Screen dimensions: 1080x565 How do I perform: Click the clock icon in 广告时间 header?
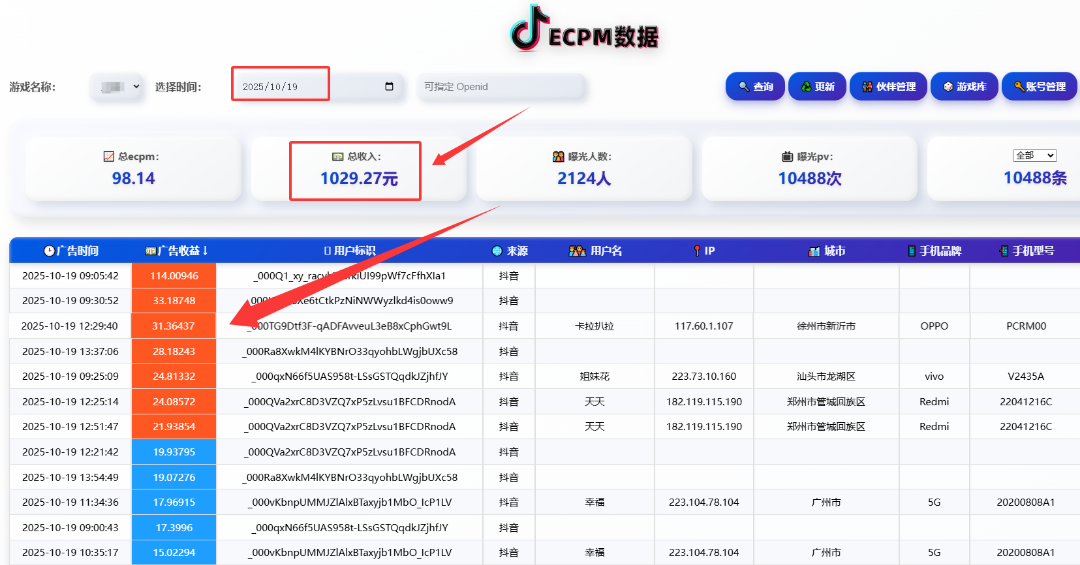tap(49, 251)
